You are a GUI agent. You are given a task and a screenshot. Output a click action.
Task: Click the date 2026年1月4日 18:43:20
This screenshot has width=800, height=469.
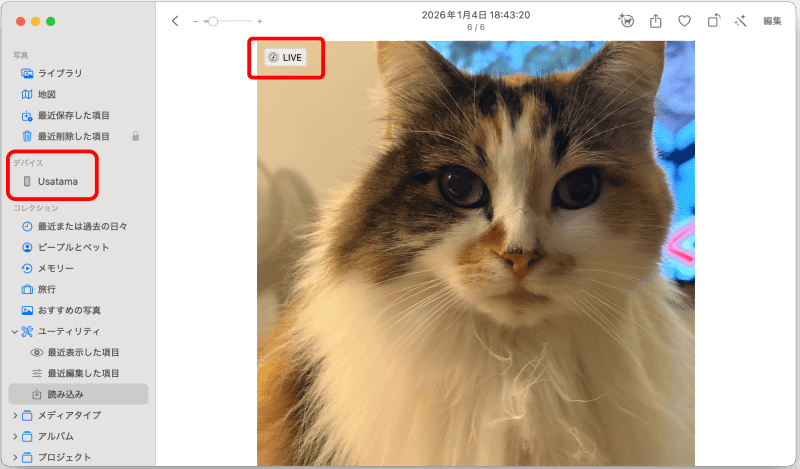[476, 15]
